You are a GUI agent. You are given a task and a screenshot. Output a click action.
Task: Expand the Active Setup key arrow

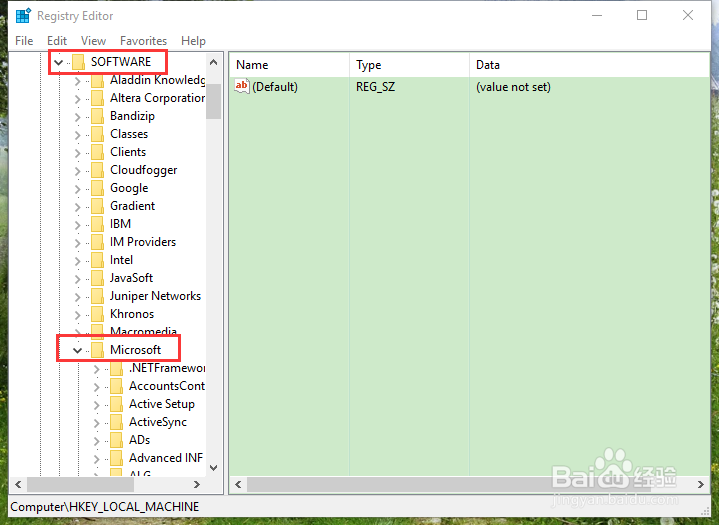[x=96, y=405]
